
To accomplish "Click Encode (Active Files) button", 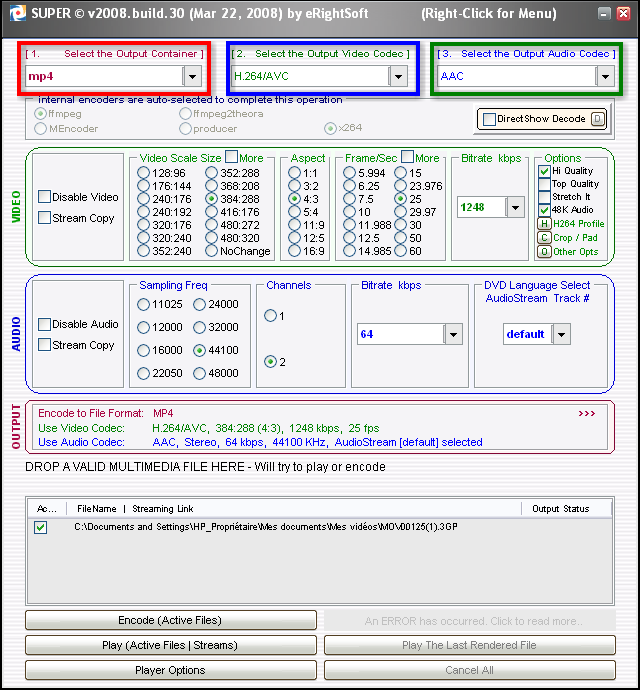I will tap(171, 620).
